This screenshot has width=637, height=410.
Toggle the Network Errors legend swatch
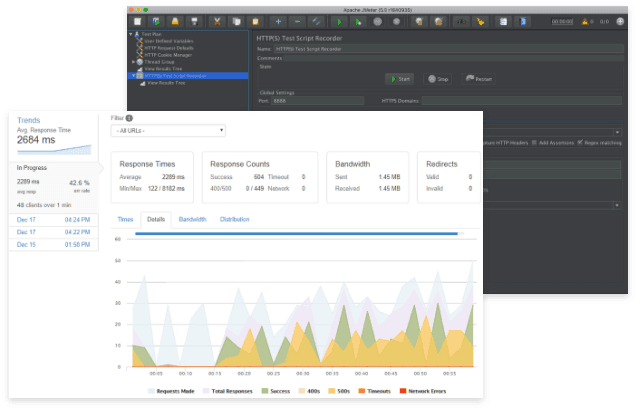pyautogui.click(x=403, y=391)
